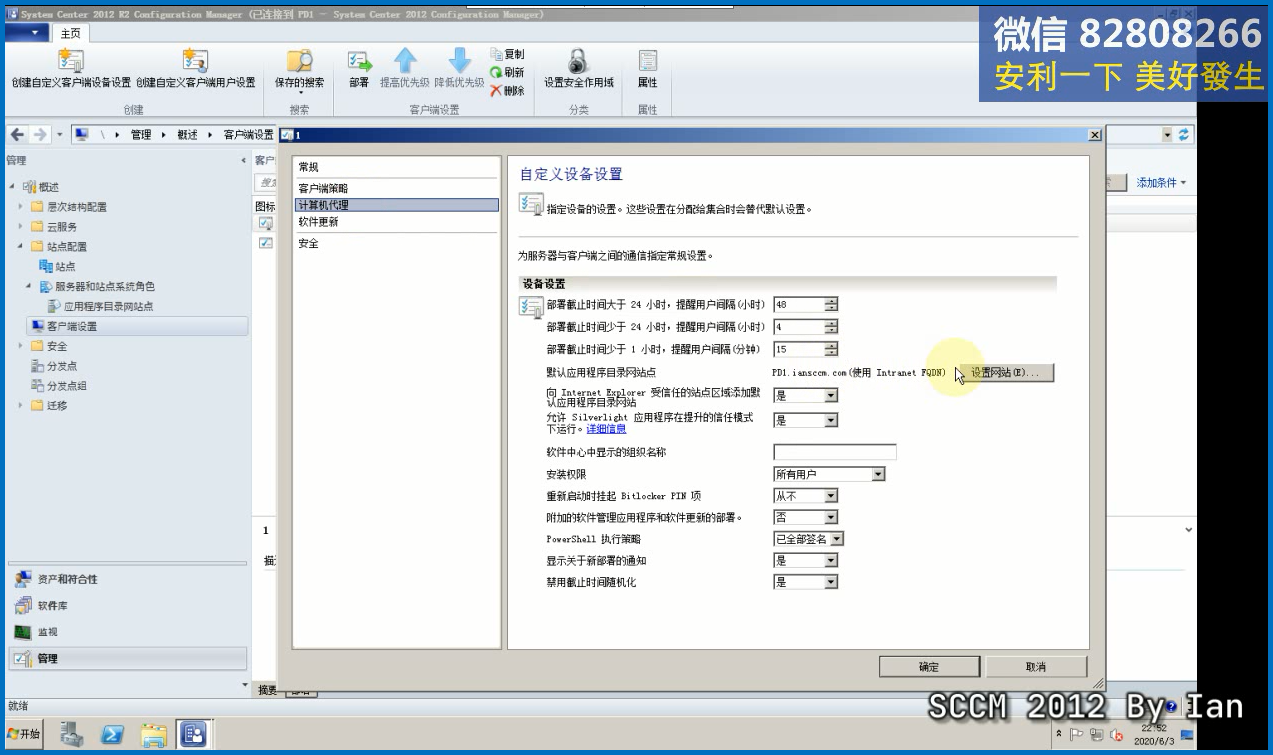Click the reminder interval field showing 4
The height and width of the screenshot is (755, 1273).
pos(799,327)
